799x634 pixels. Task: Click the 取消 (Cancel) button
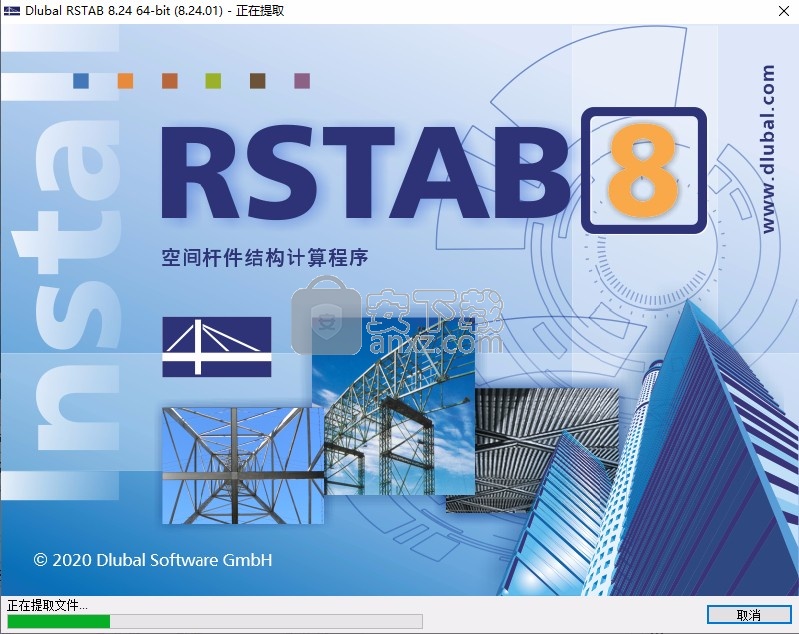click(x=749, y=615)
